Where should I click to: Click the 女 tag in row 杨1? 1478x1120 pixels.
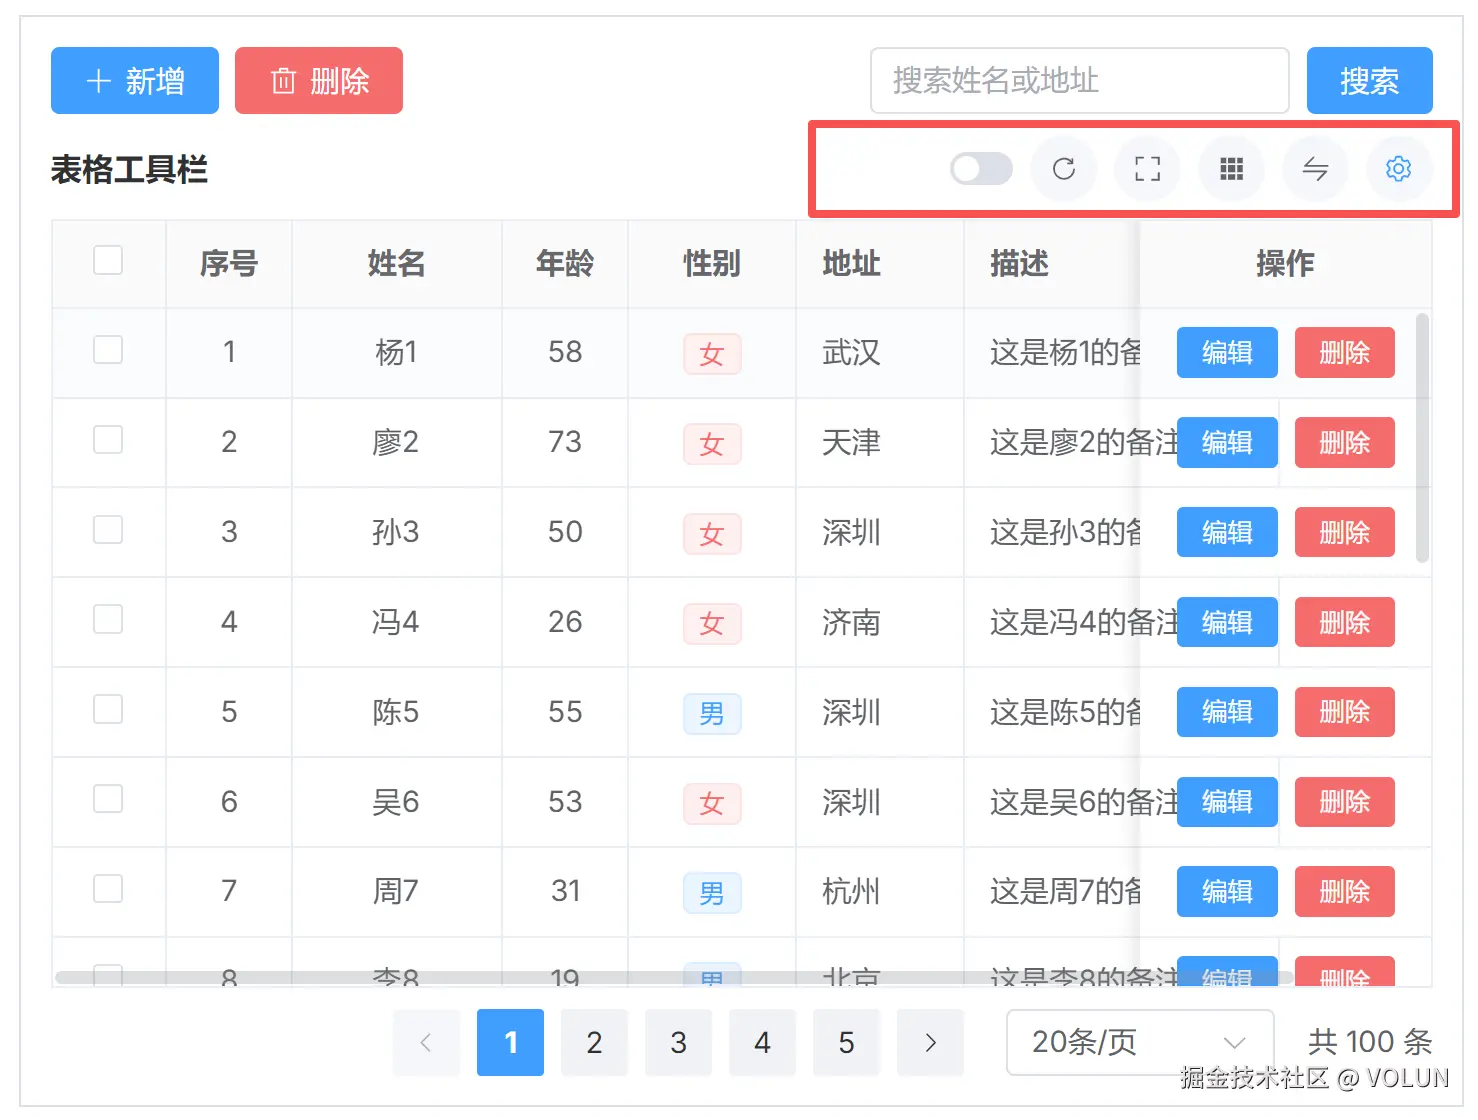click(712, 354)
